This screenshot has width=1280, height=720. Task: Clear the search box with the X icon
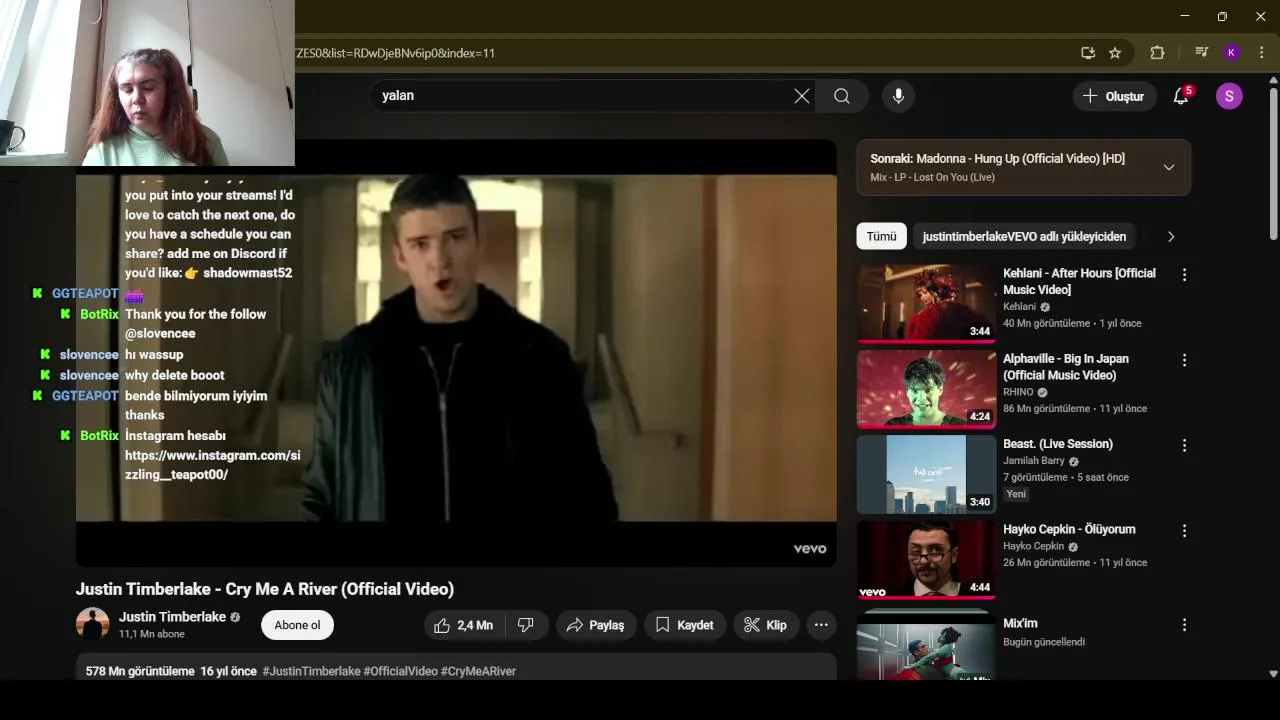802,96
